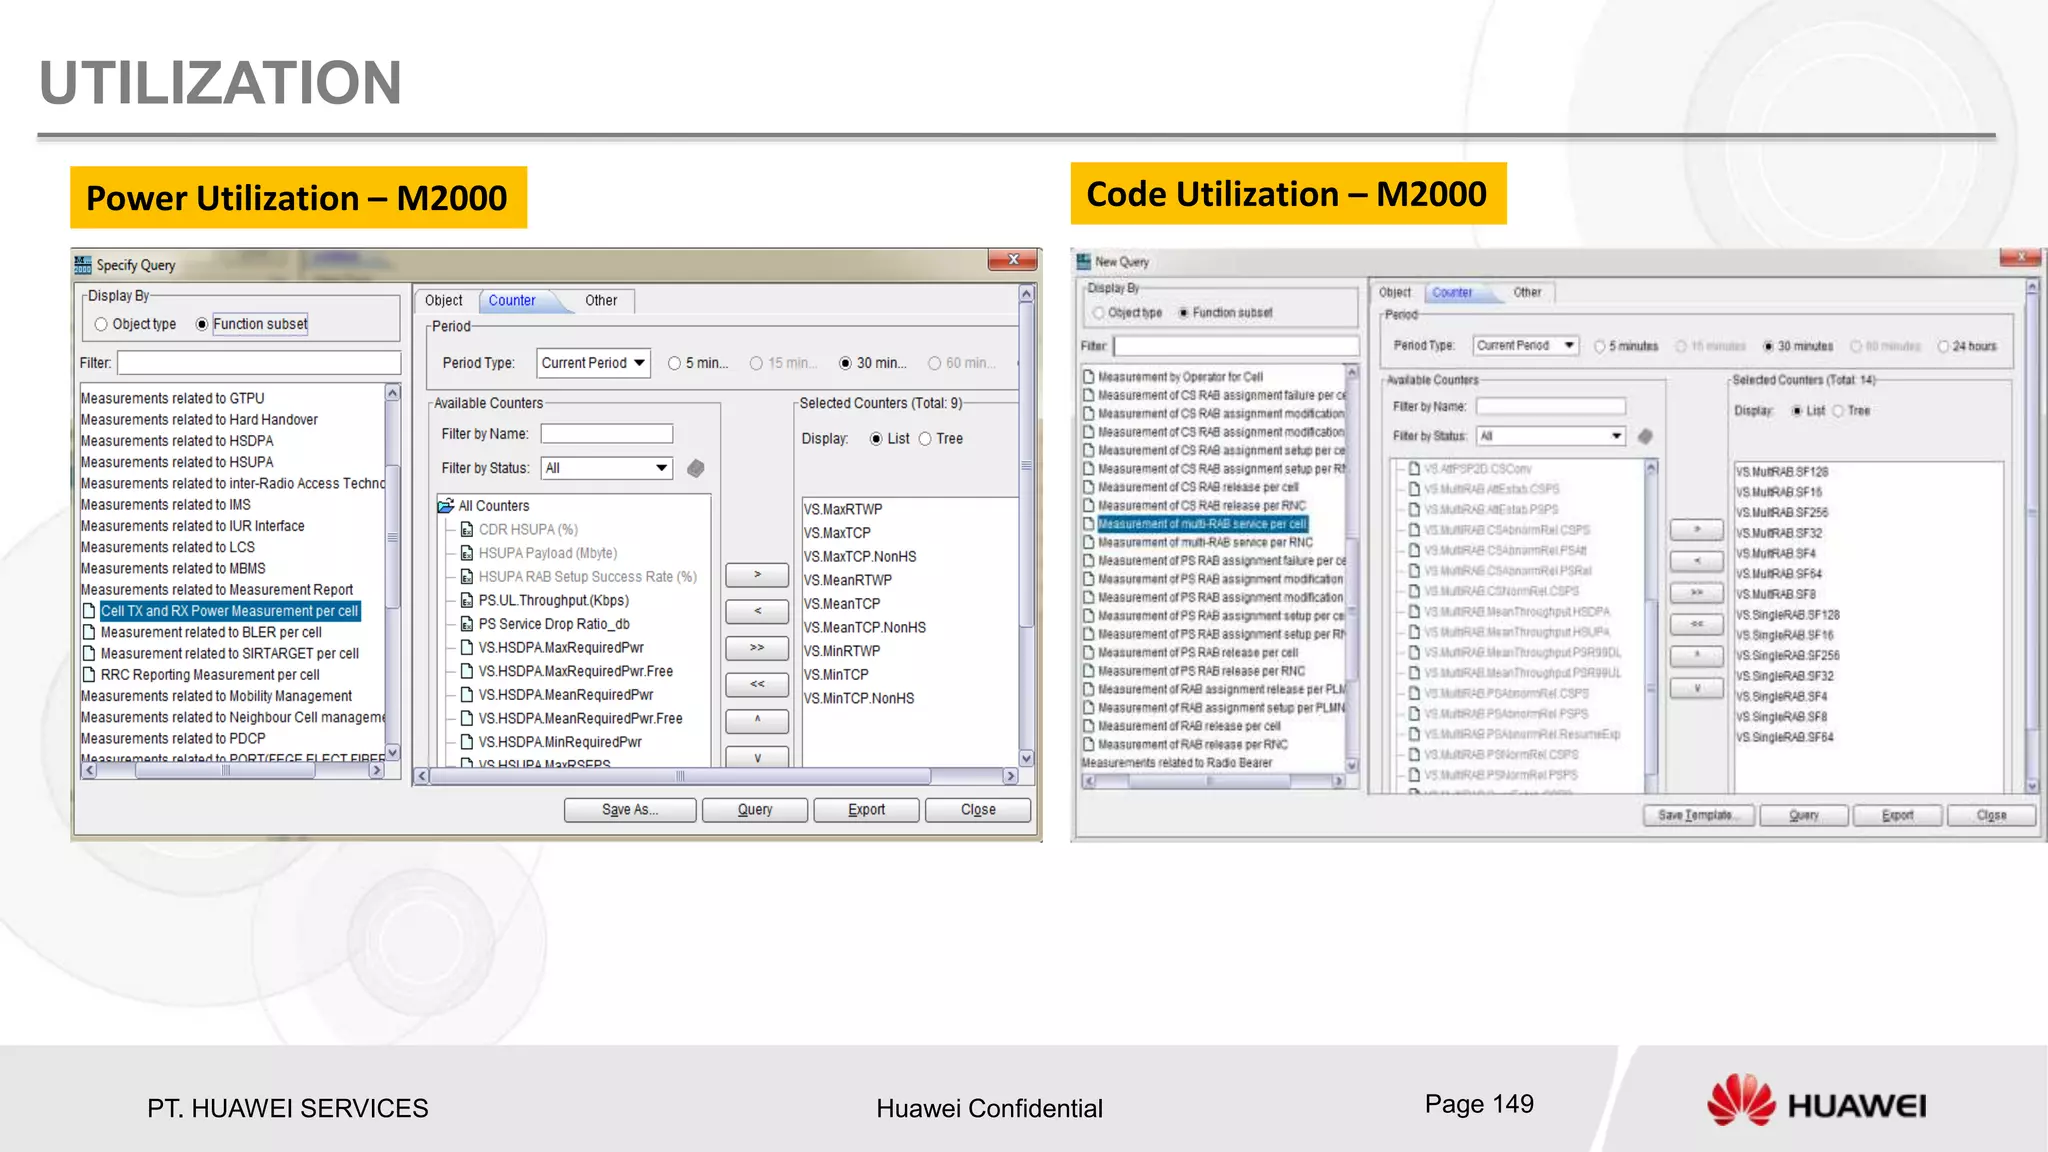
Task: Click the All Counters folder icon
Action: pos(446,506)
